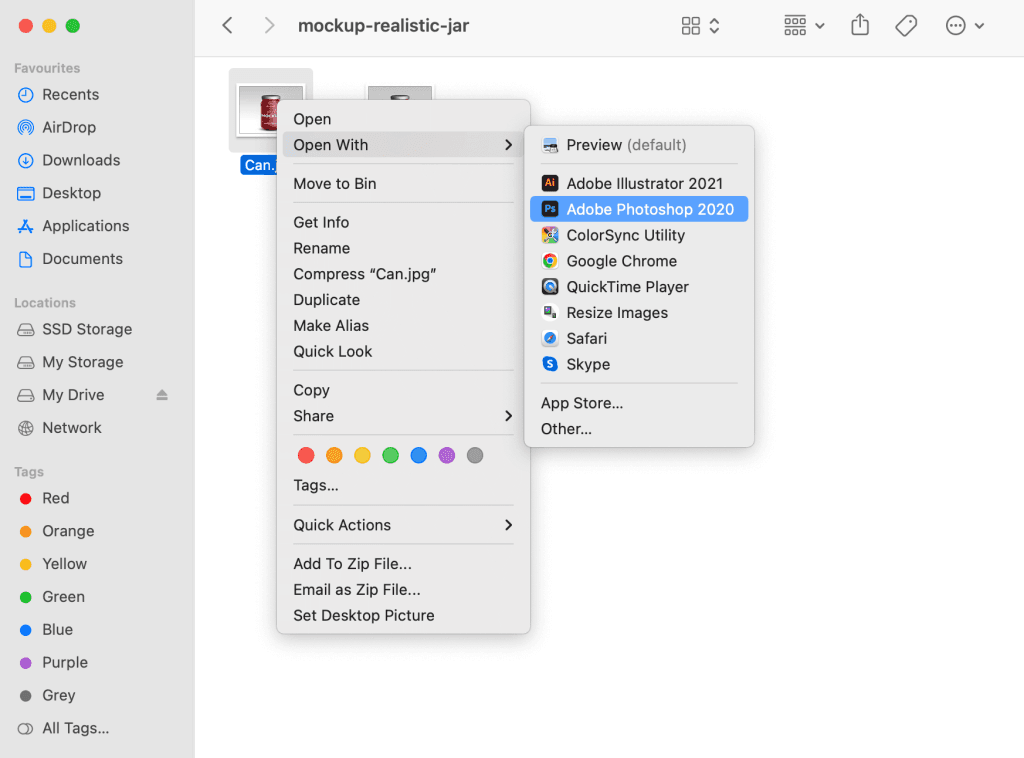Open with ColorSync Utility
The width and height of the screenshot is (1024, 758).
[x=639, y=235]
